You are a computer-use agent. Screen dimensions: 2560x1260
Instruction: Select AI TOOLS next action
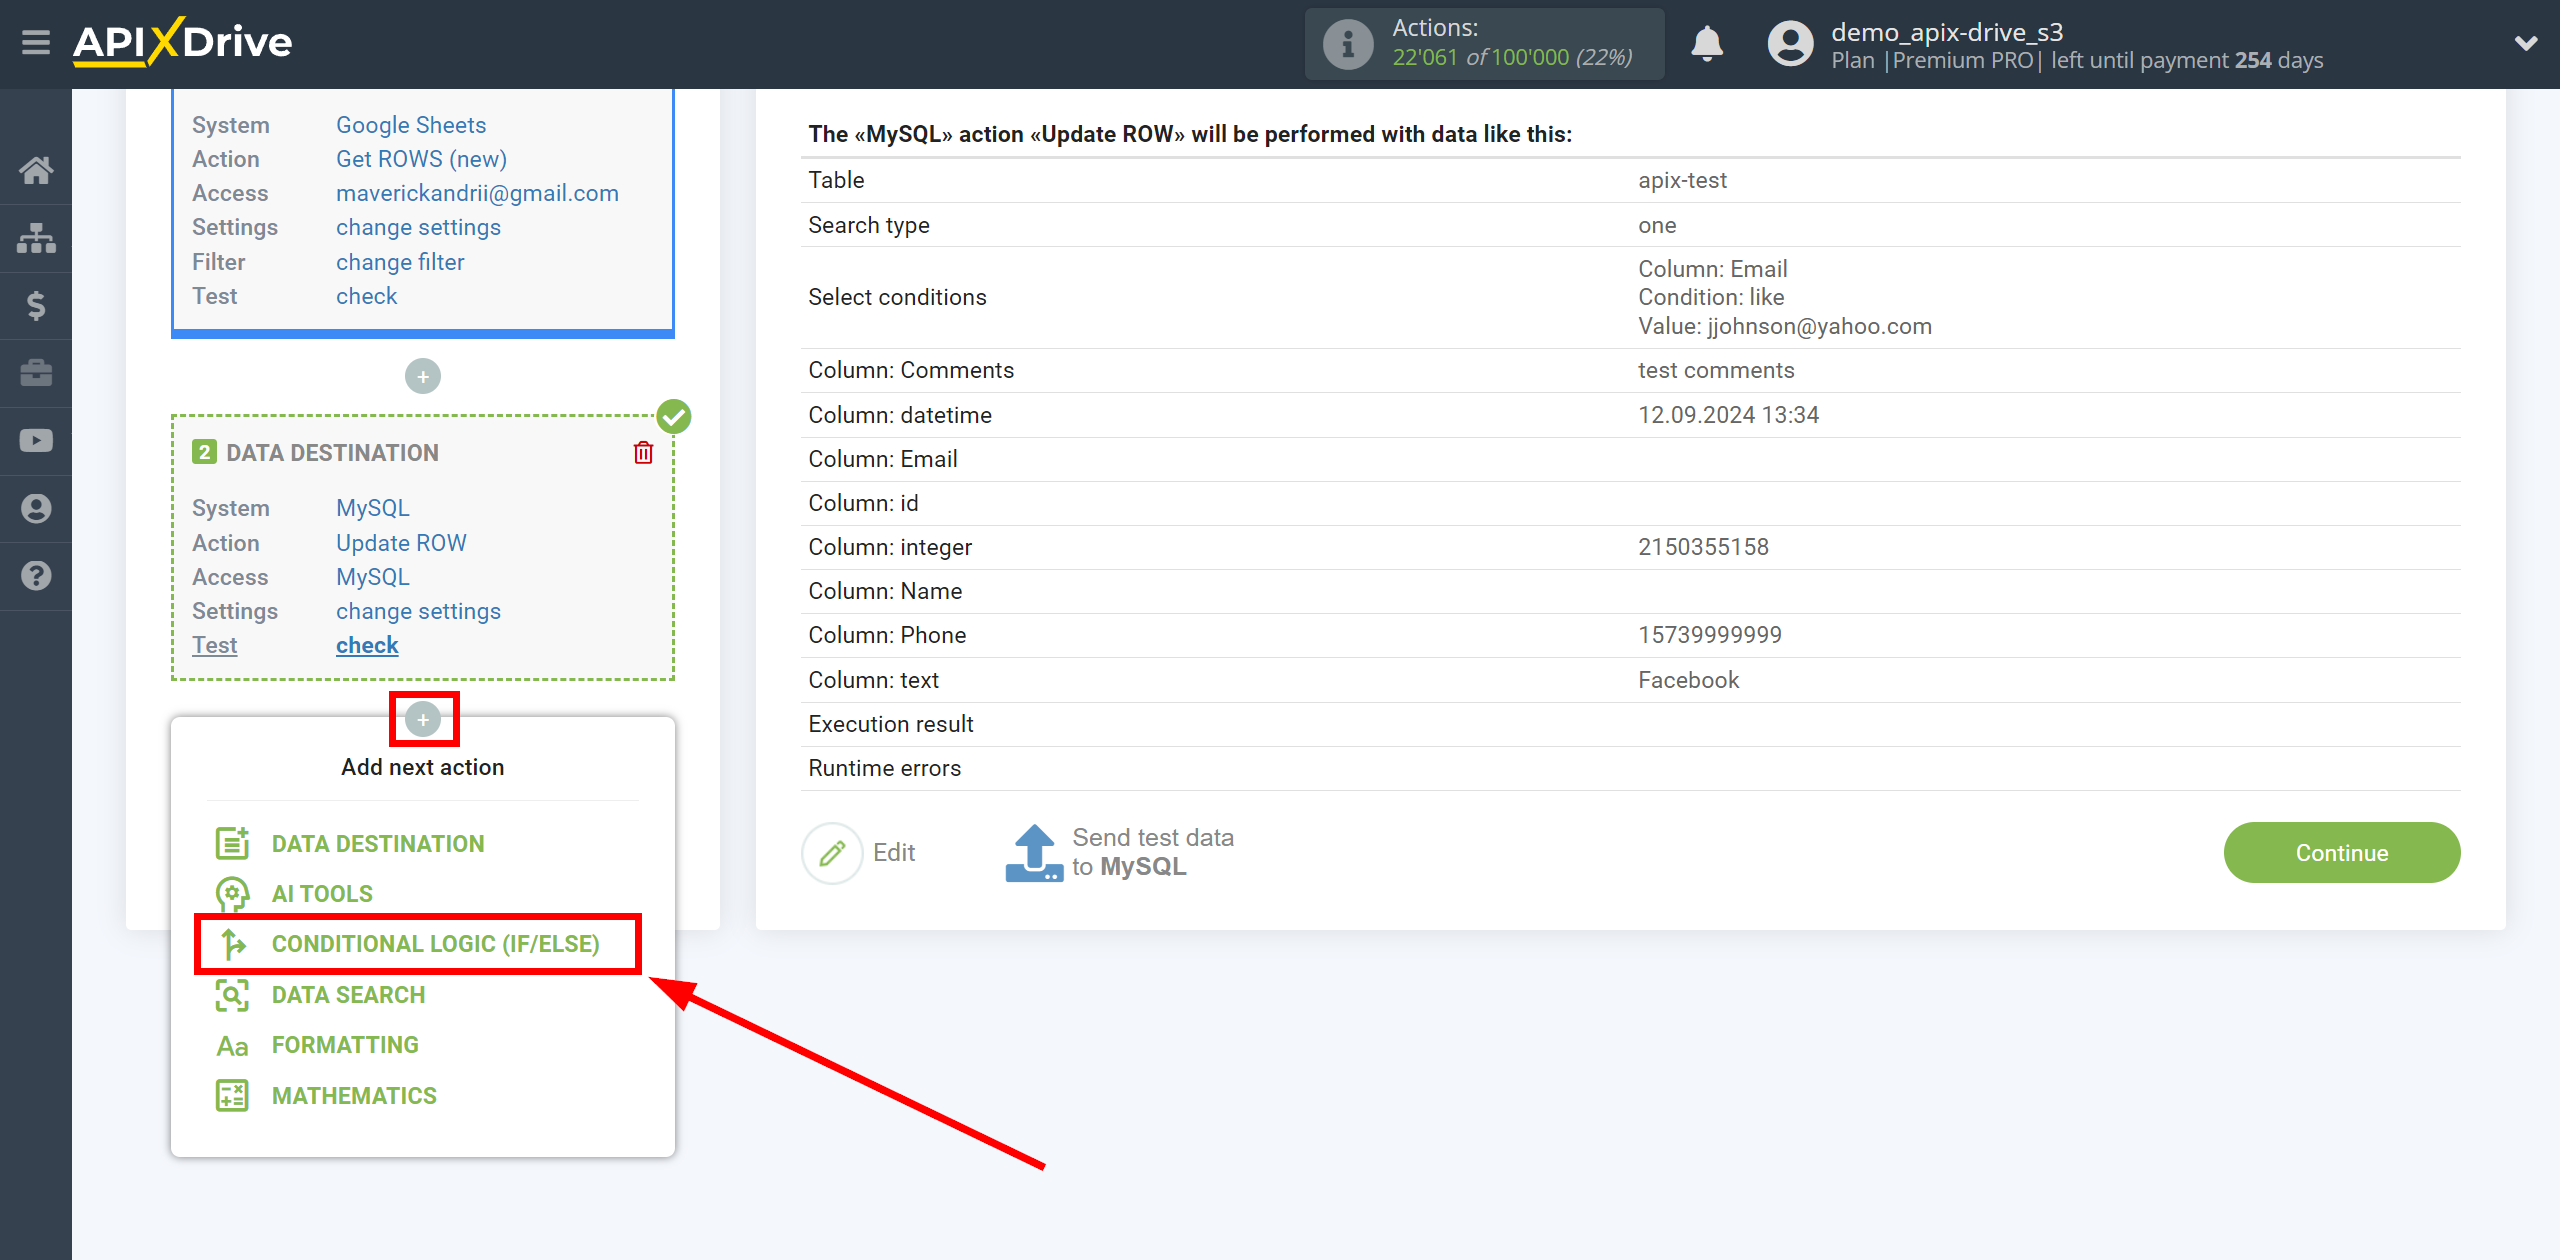tap(322, 894)
